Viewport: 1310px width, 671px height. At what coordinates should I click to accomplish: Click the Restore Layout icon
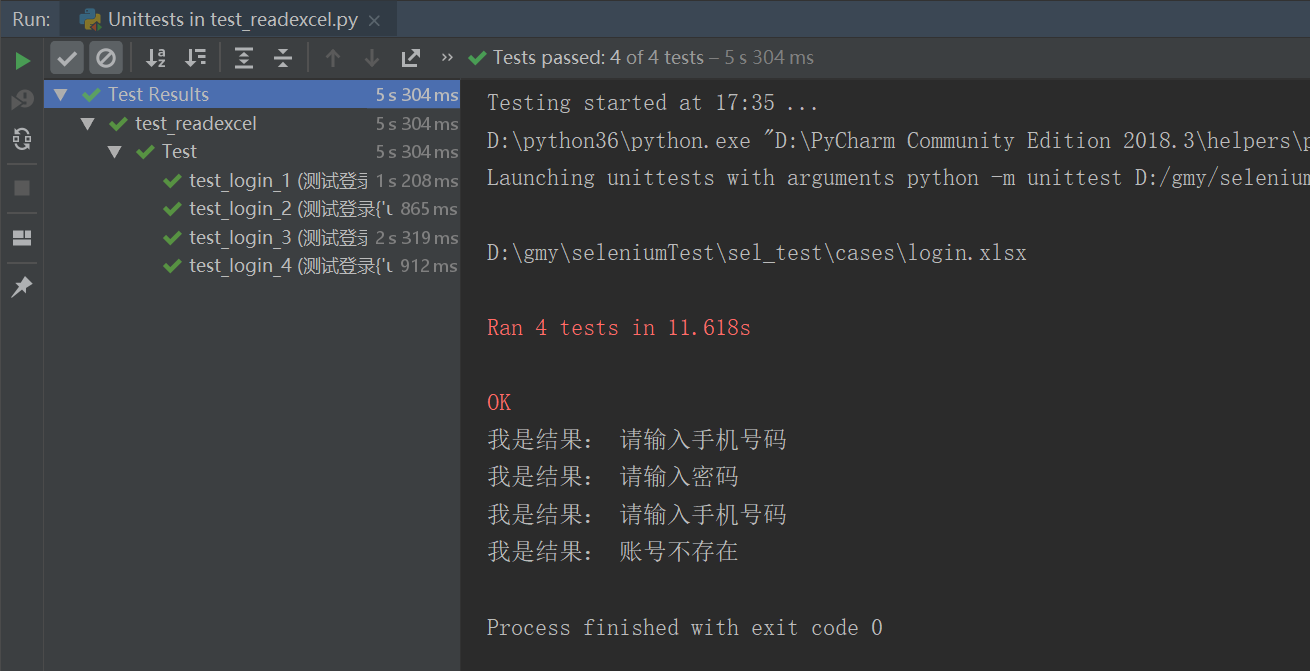pyautogui.click(x=22, y=238)
